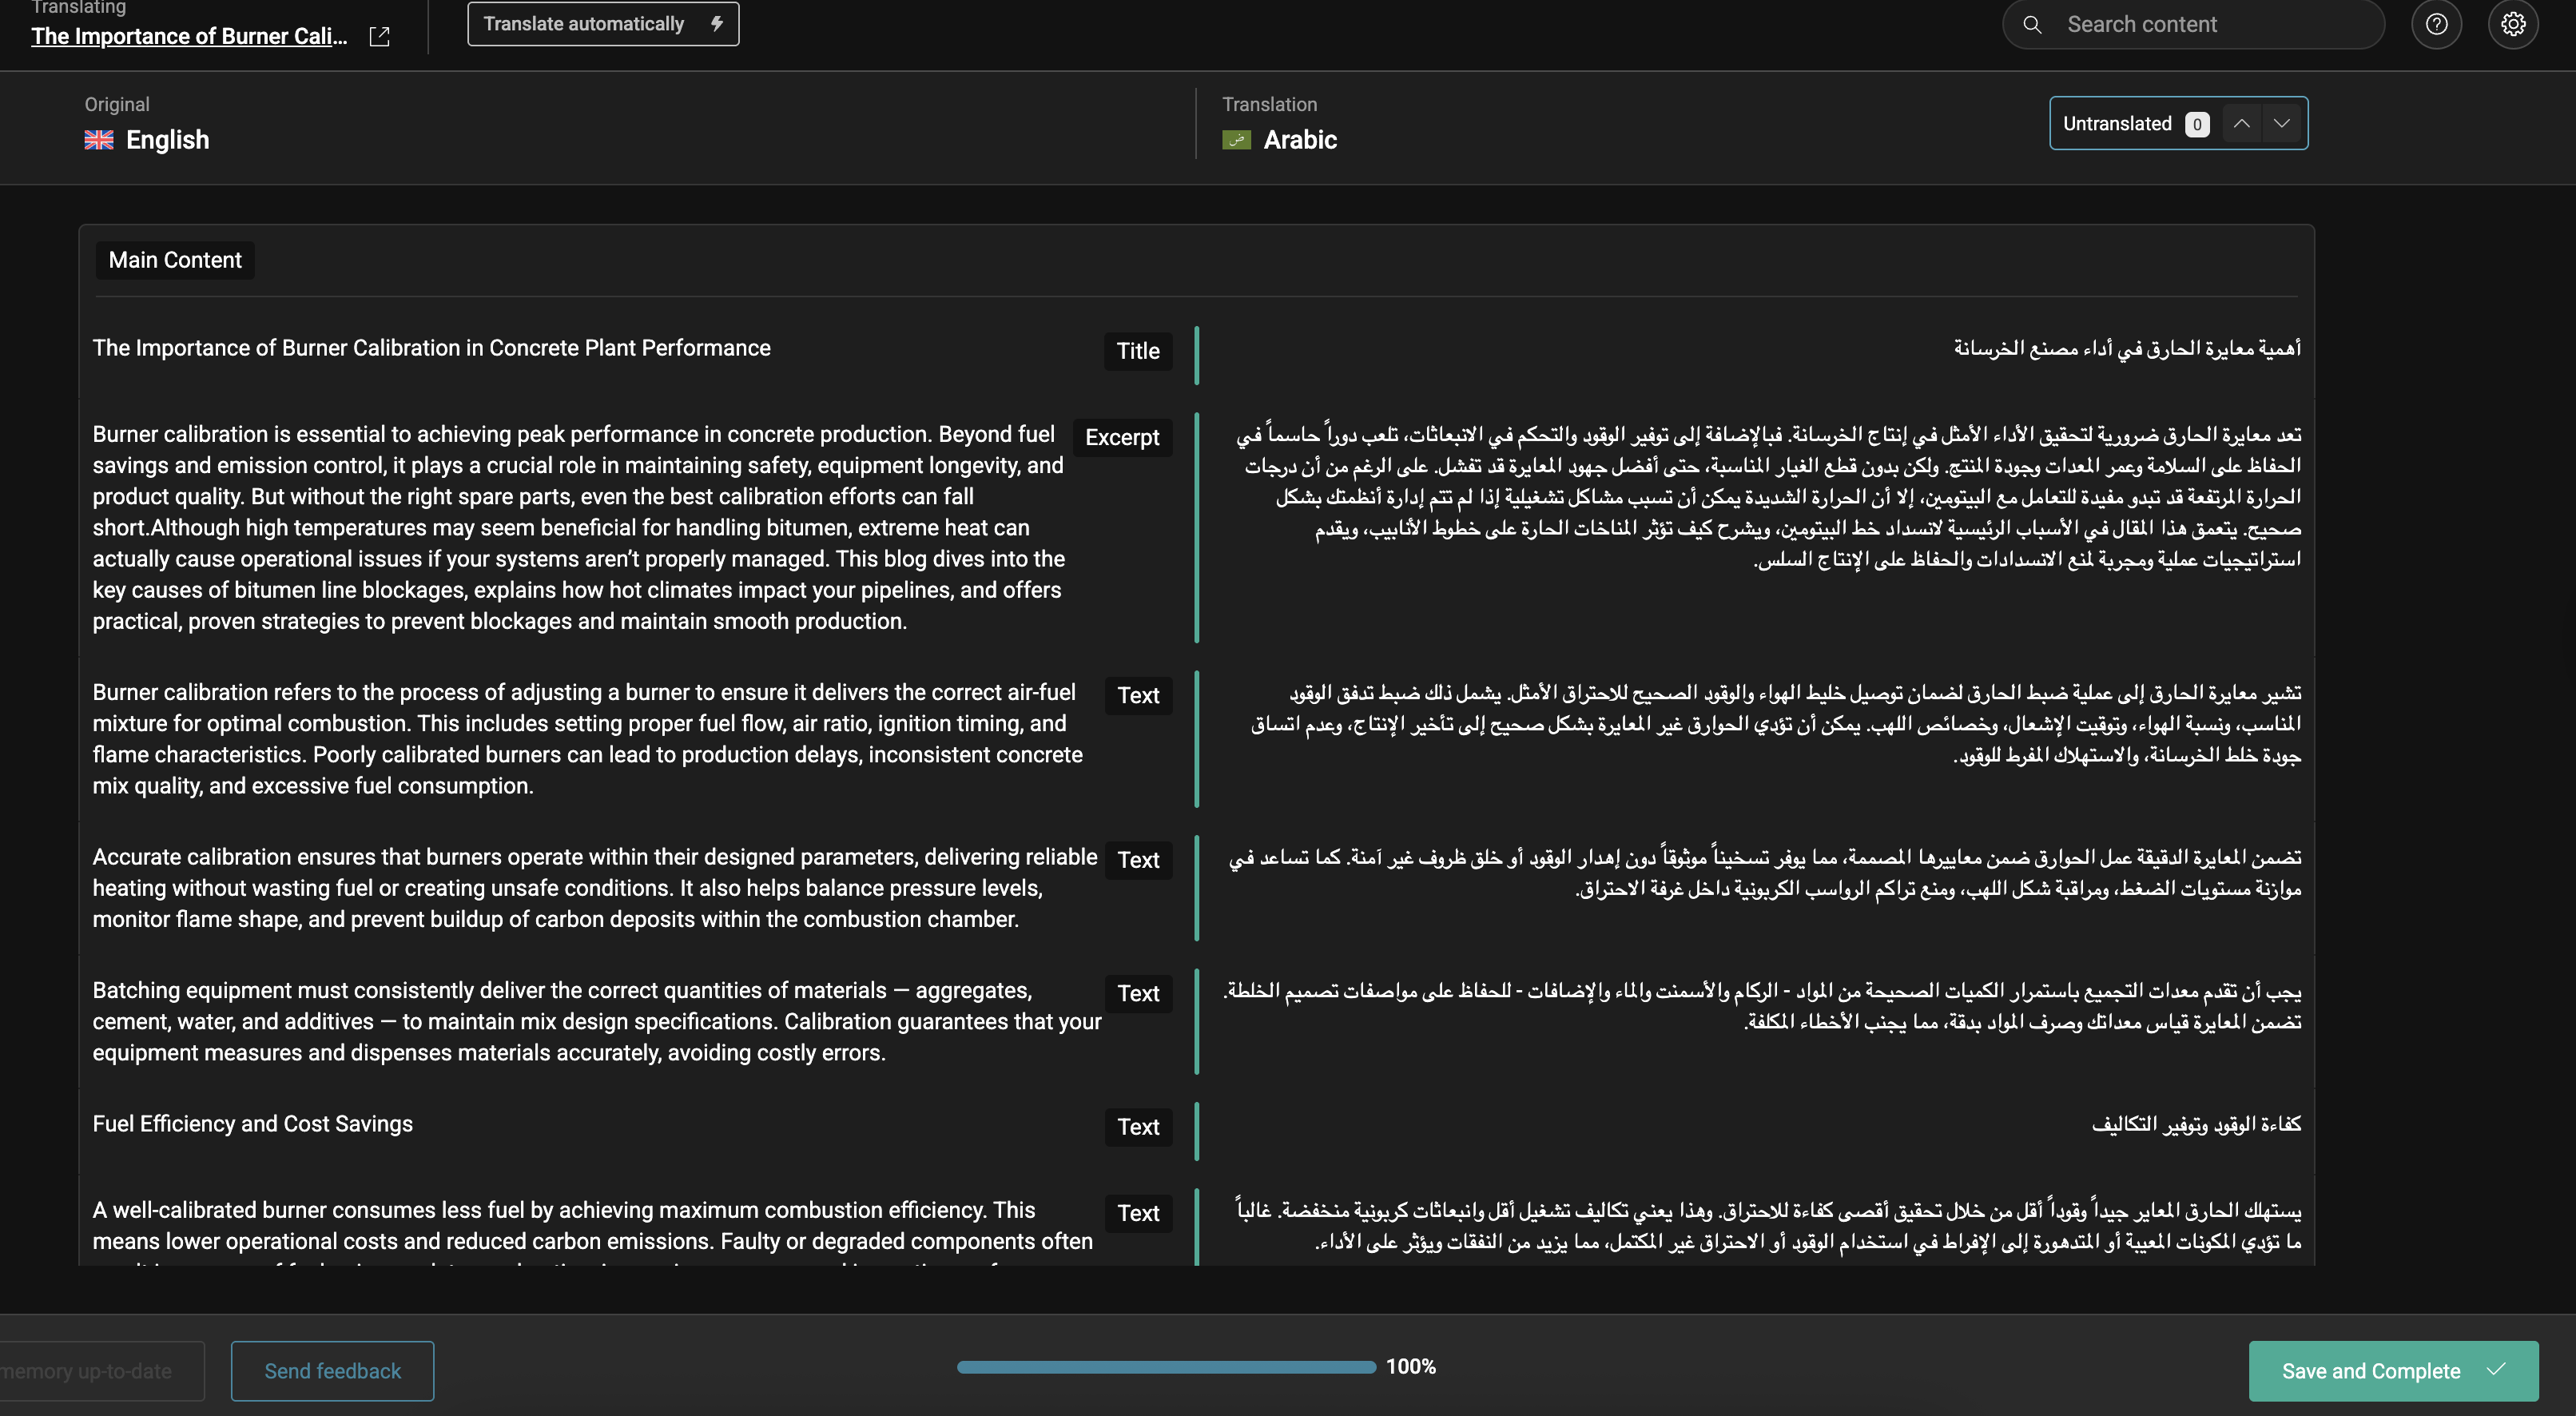Click the search magnifier icon

(x=2032, y=25)
